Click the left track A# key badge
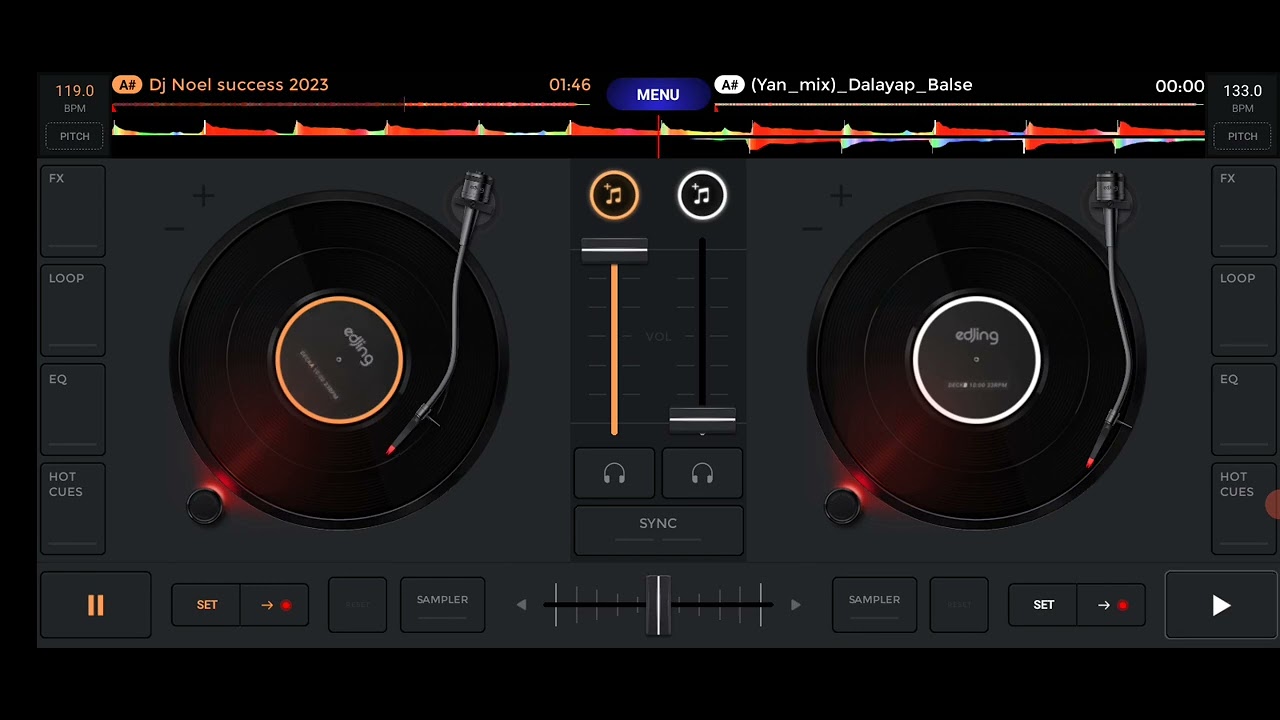 pyautogui.click(x=127, y=85)
